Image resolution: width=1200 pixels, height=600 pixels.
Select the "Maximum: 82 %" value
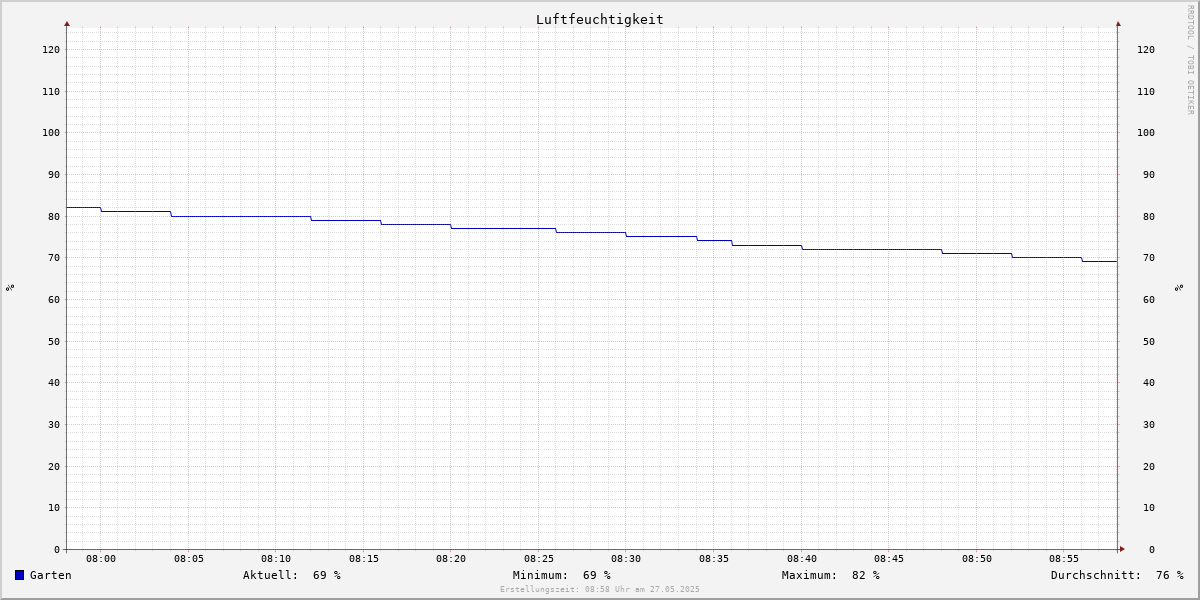(831, 575)
